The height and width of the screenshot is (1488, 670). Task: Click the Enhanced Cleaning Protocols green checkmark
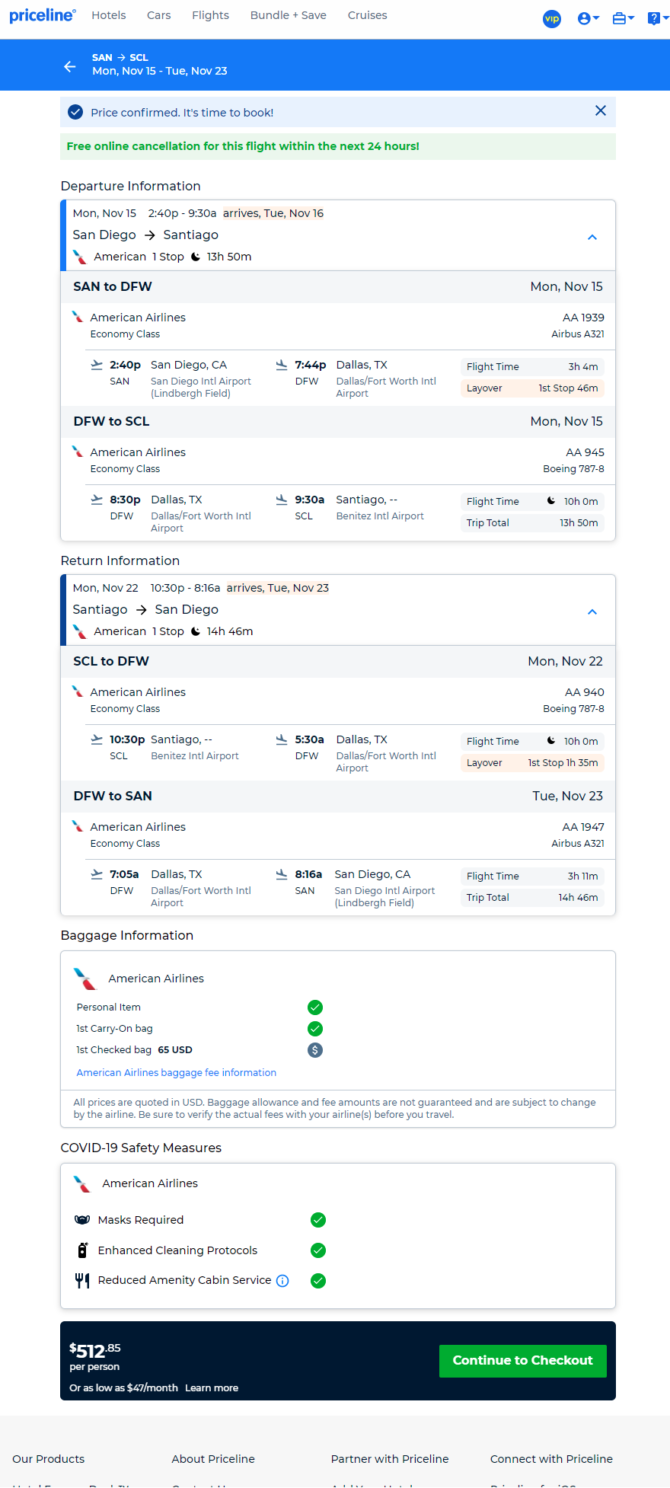(318, 1250)
